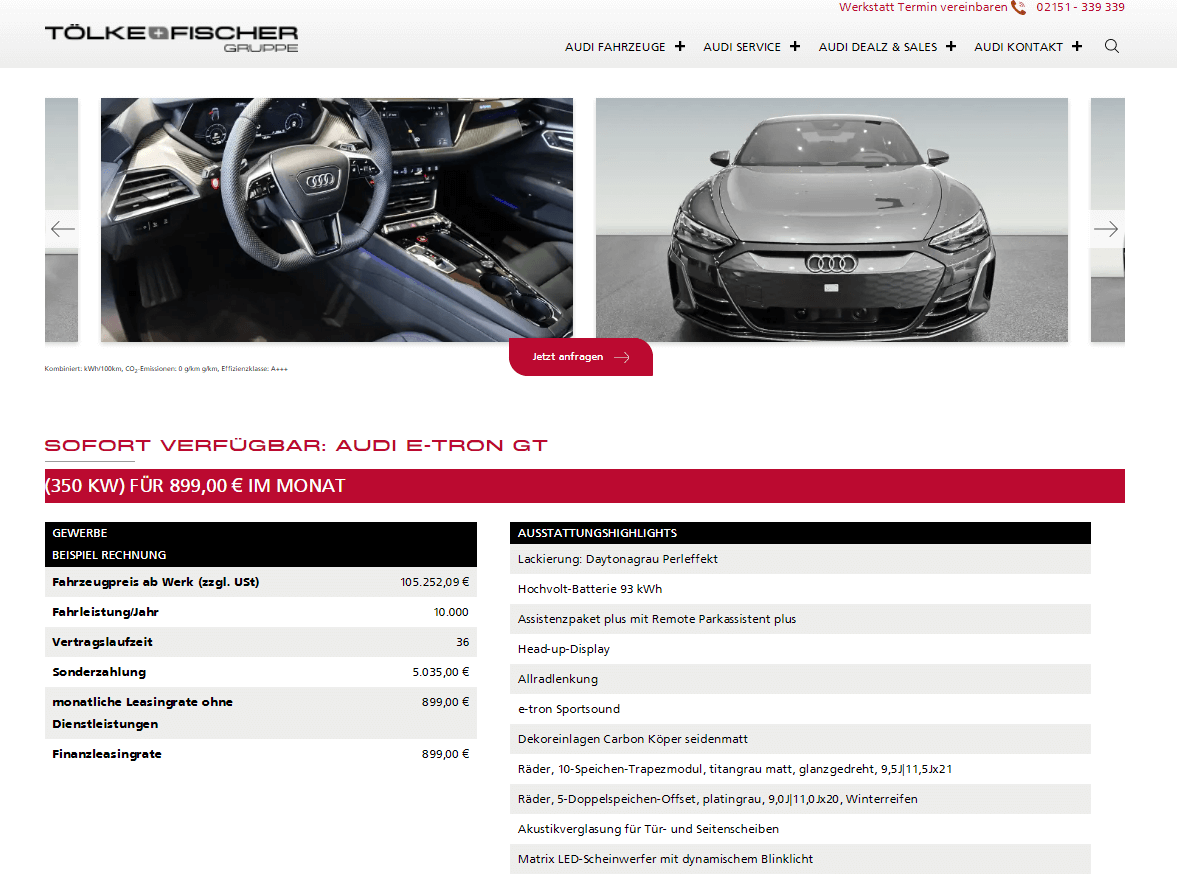Open the AUDI SERVICE menu
This screenshot has width=1177, height=876.
pyautogui.click(x=742, y=47)
